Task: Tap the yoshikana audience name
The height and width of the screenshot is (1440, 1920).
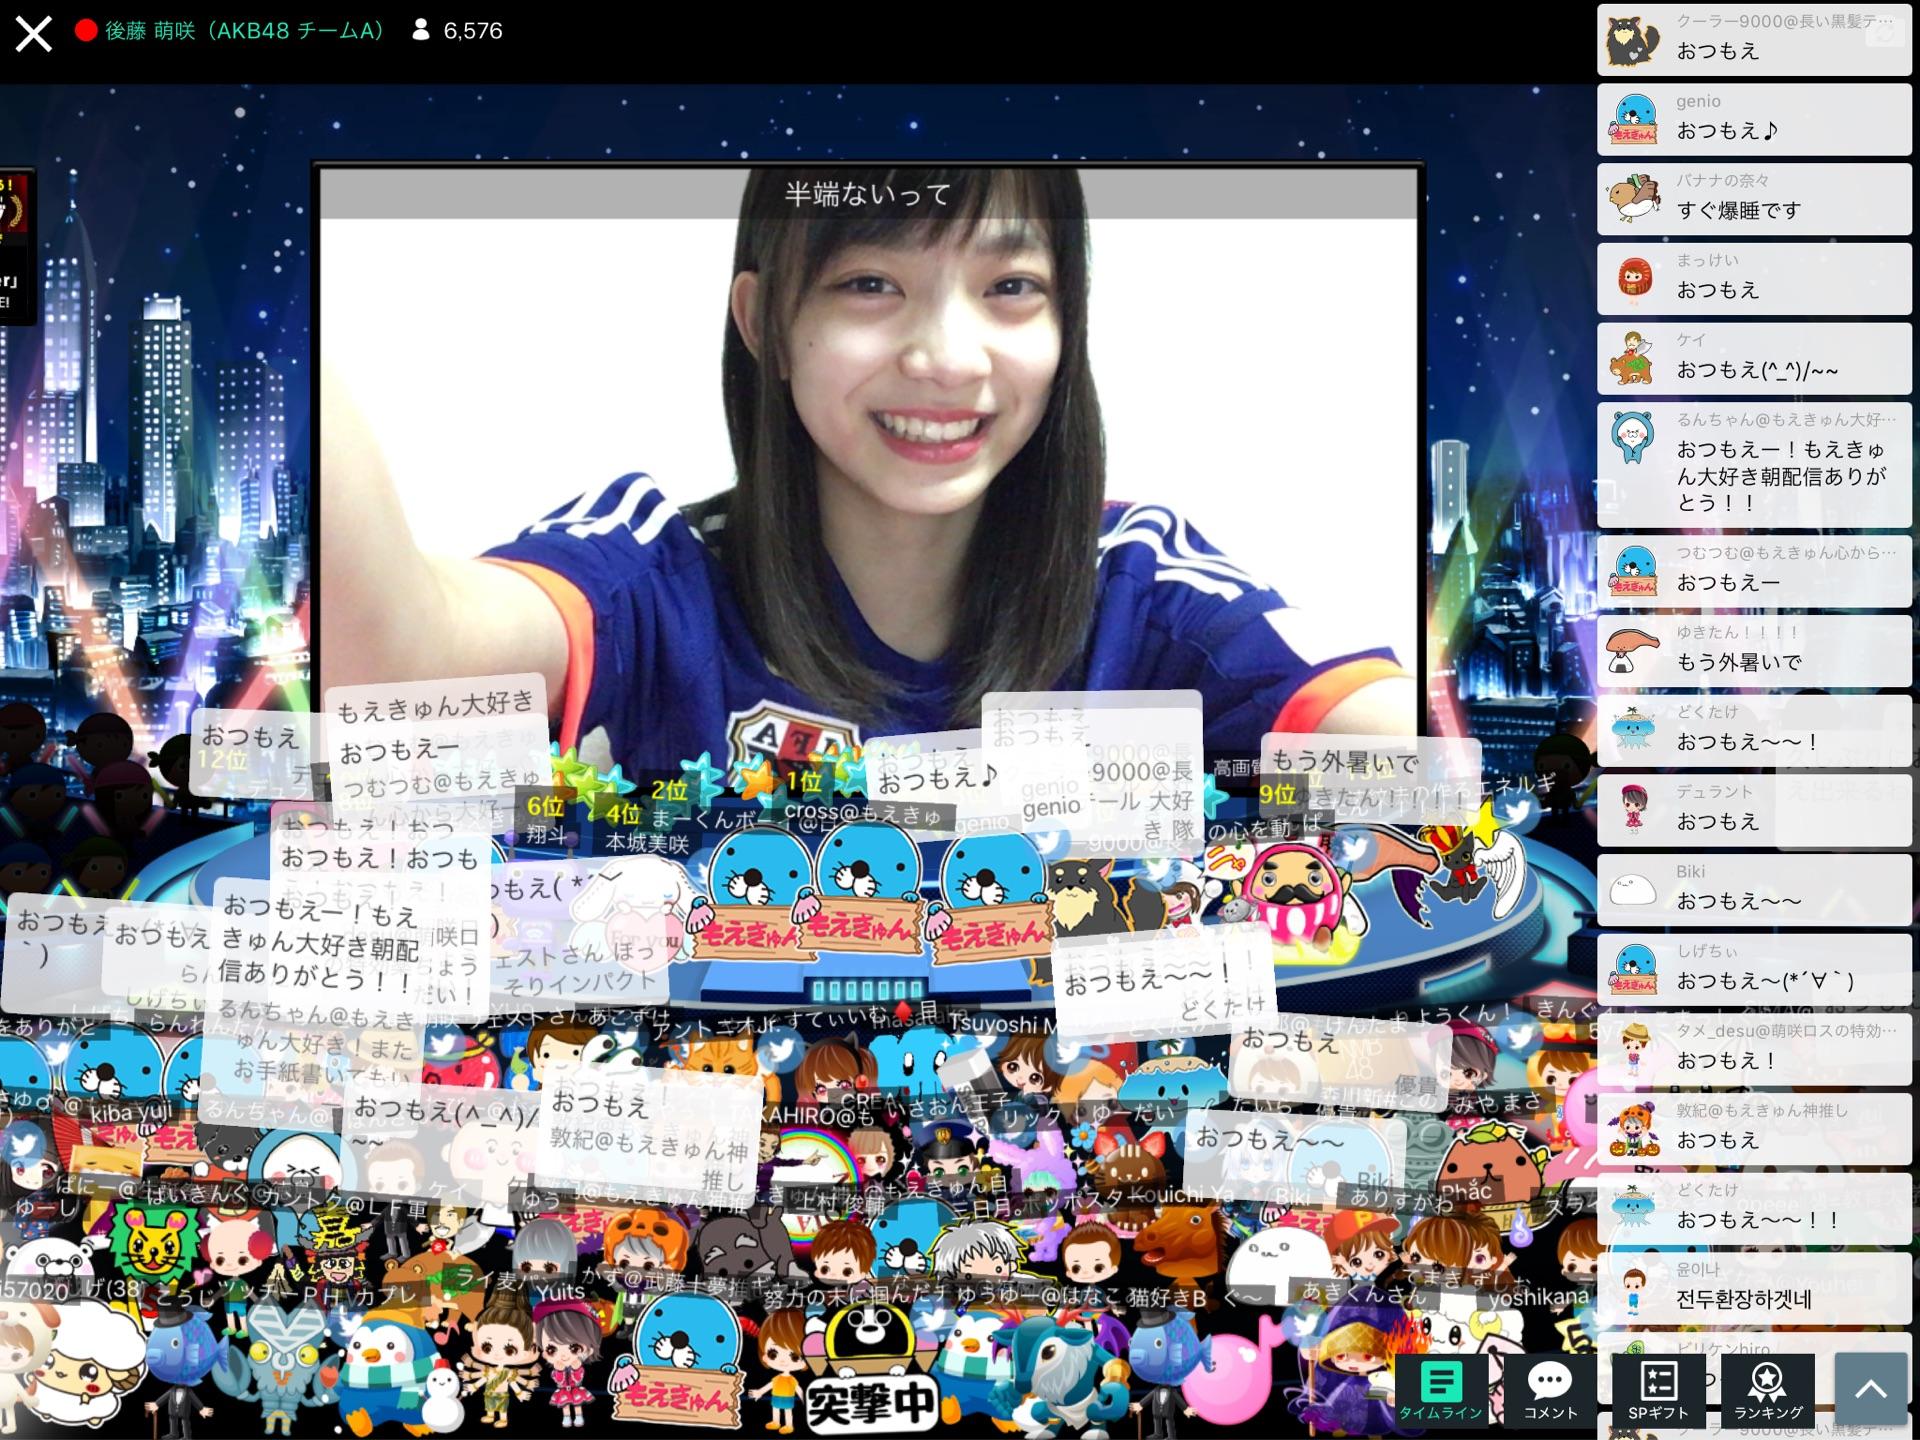Action: [1539, 1298]
